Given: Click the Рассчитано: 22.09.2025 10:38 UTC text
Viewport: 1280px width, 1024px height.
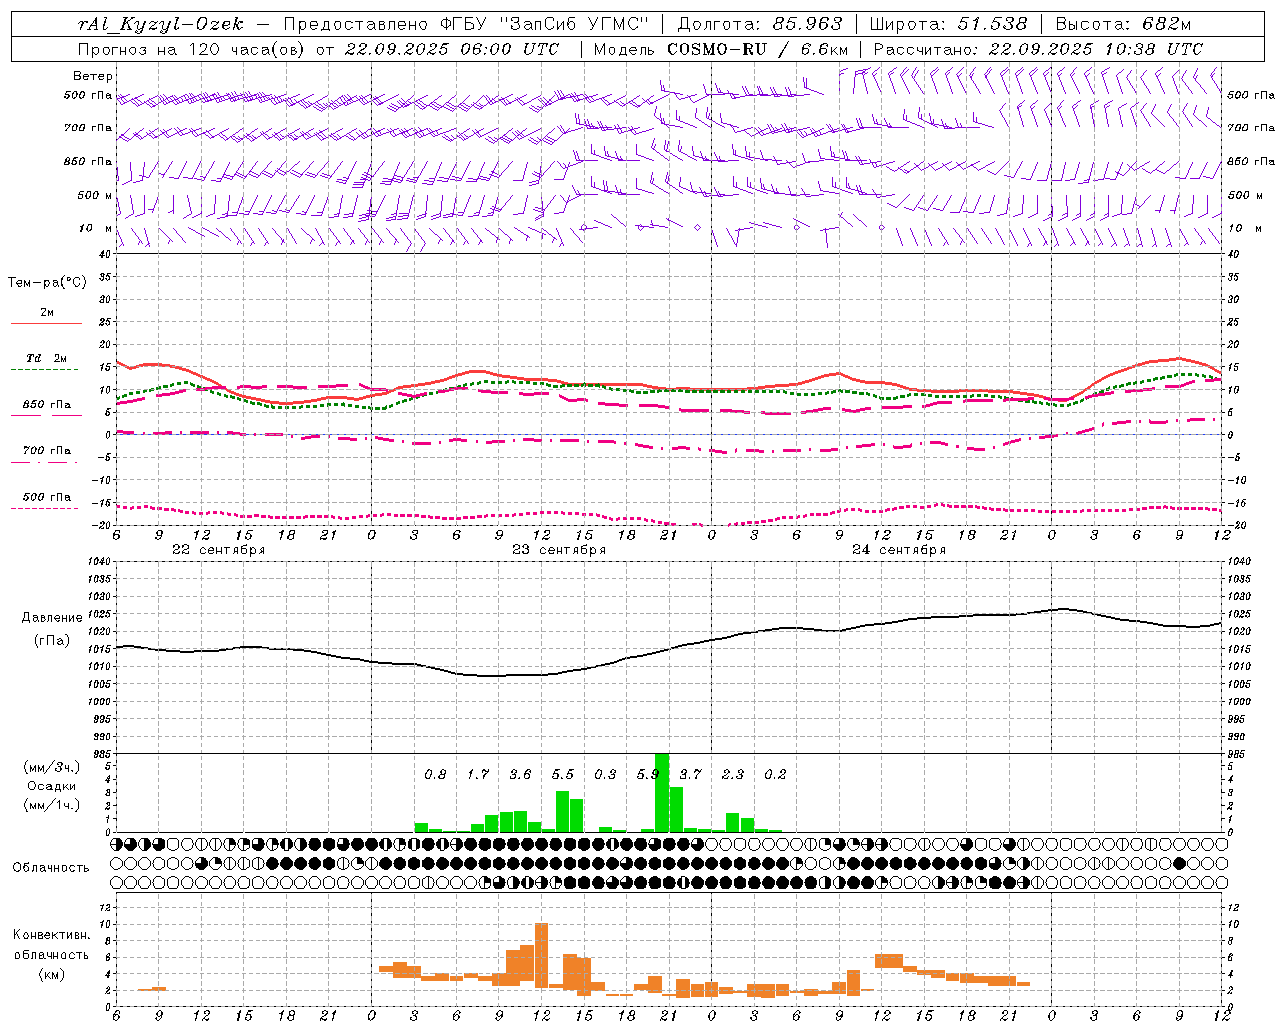Looking at the screenshot, I should tap(1039, 49).
